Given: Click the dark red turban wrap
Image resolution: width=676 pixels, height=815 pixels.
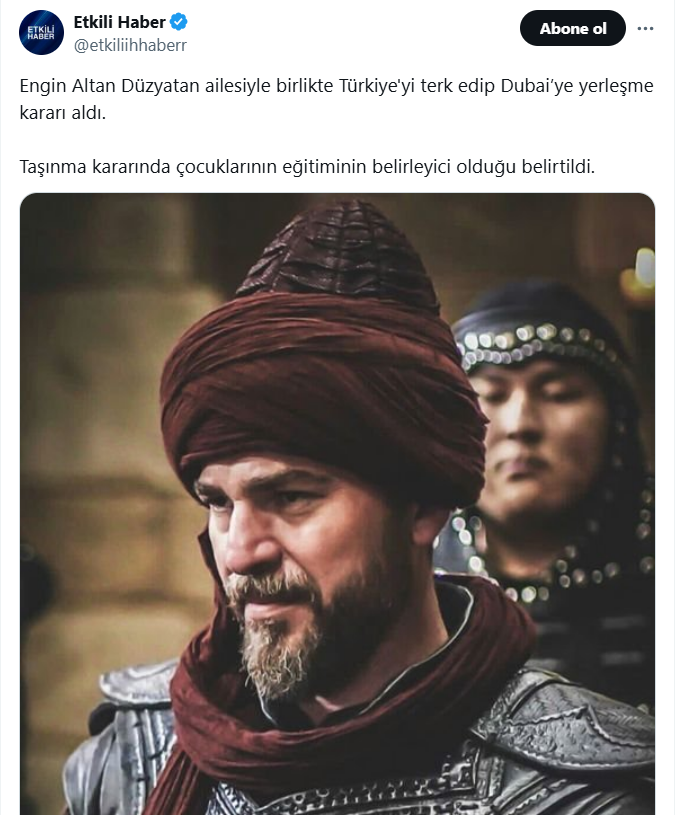Looking at the screenshot, I should 322,395.
